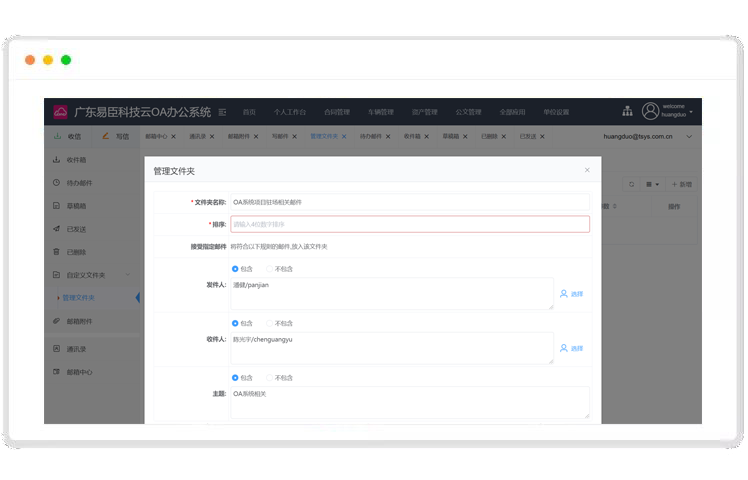The height and width of the screenshot is (480, 748).
Task: Open 已删除 in the sidebar
Action: click(93, 252)
